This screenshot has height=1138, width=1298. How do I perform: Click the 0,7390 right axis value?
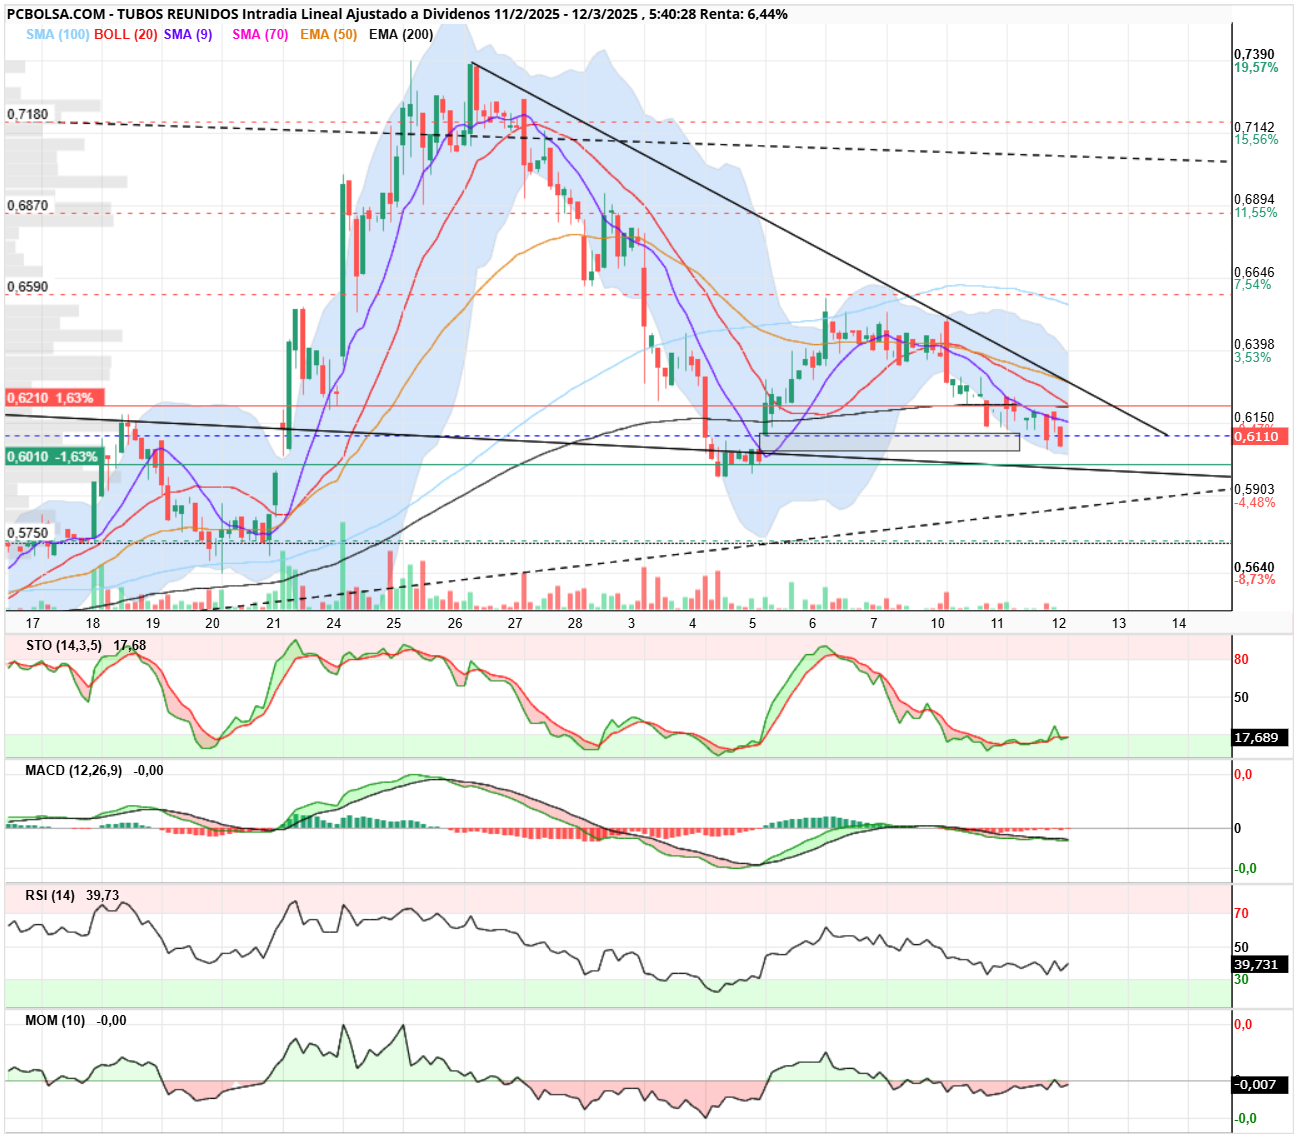1254,55
